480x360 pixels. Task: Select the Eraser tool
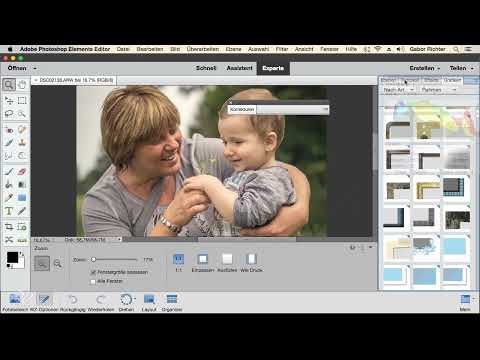coord(22,172)
